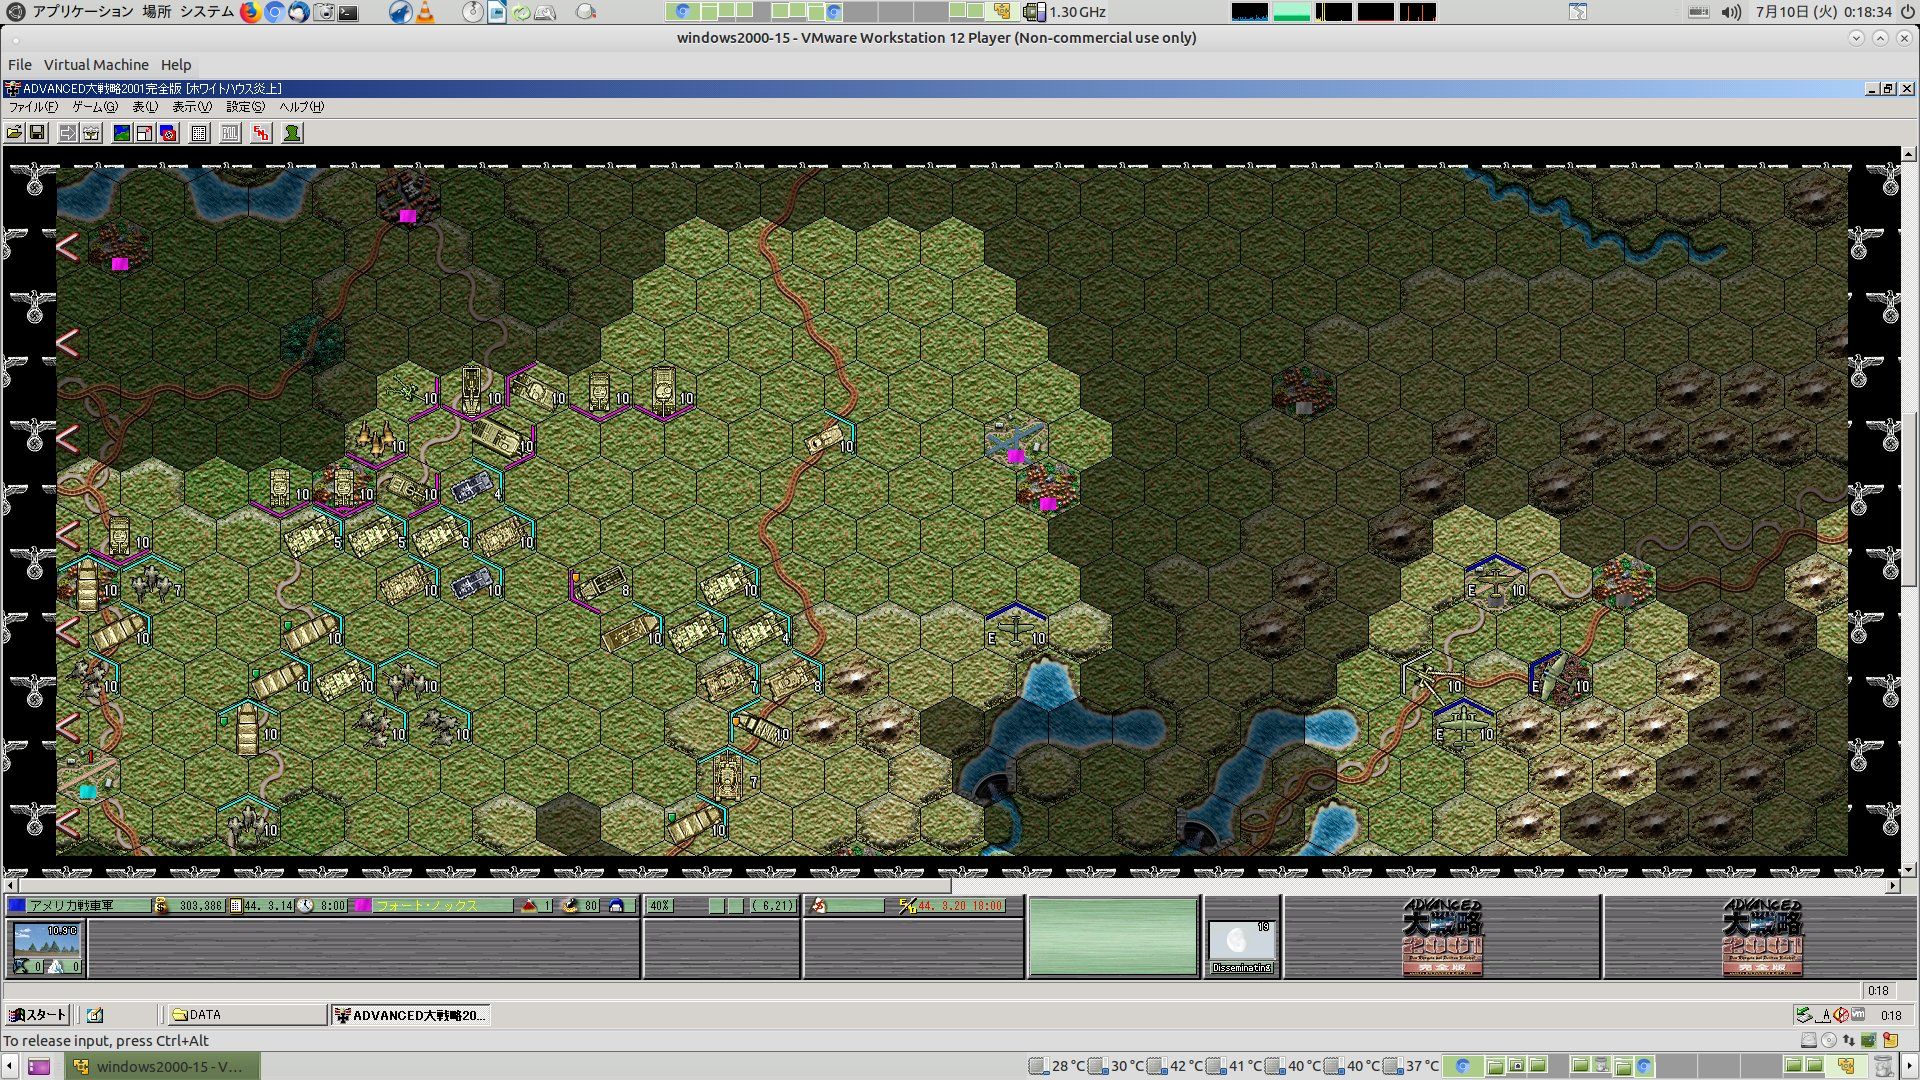This screenshot has width=1920, height=1080.
Task: Click the red END turn toolbar icon
Action: pos(261,133)
